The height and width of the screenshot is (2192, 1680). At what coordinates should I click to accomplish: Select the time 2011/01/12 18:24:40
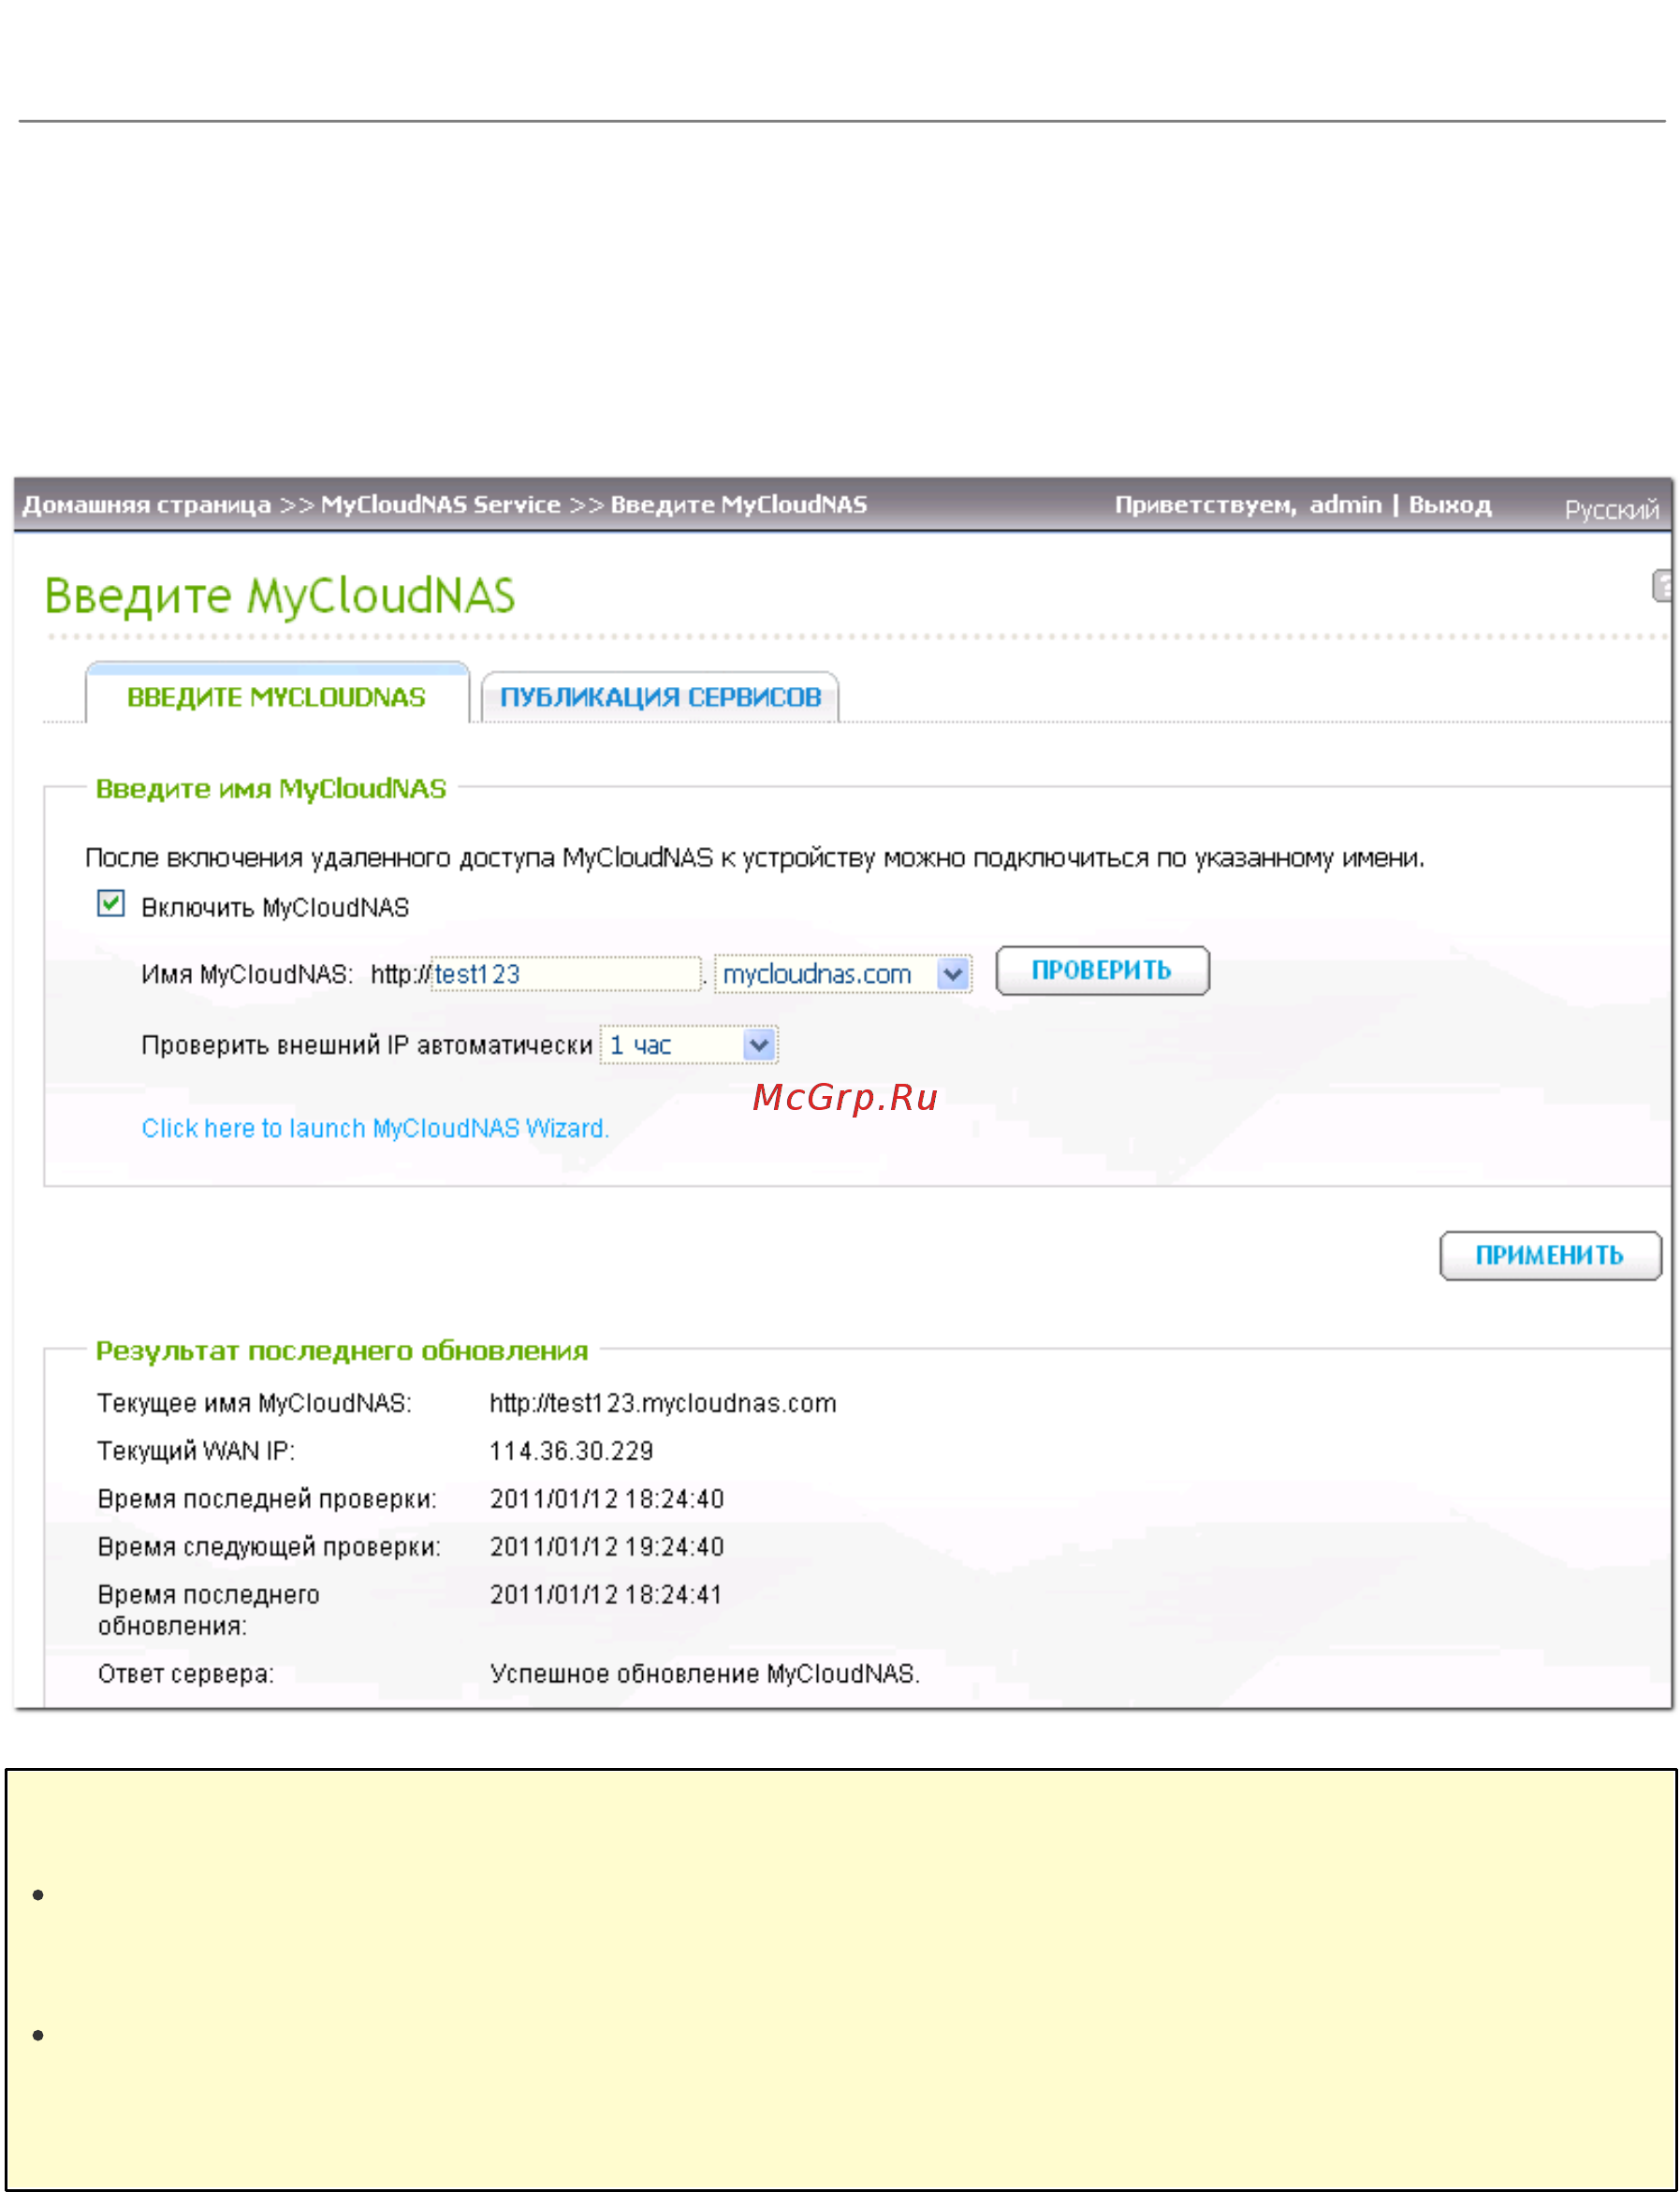pyautogui.click(x=607, y=1500)
